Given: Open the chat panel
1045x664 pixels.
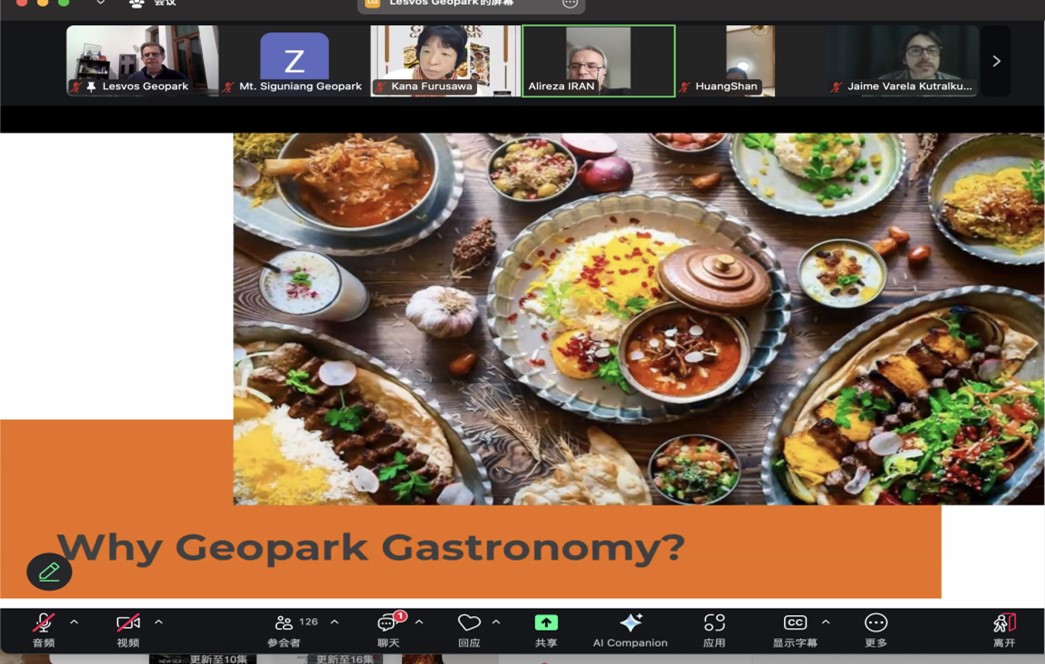Looking at the screenshot, I should click(388, 623).
